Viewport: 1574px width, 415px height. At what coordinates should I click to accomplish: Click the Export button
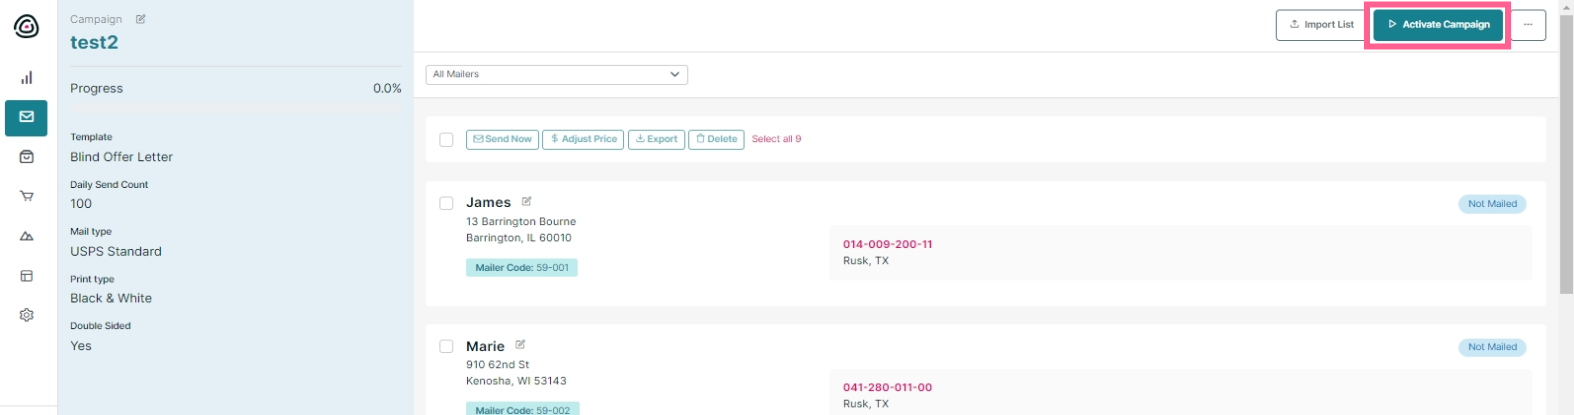[x=656, y=139]
